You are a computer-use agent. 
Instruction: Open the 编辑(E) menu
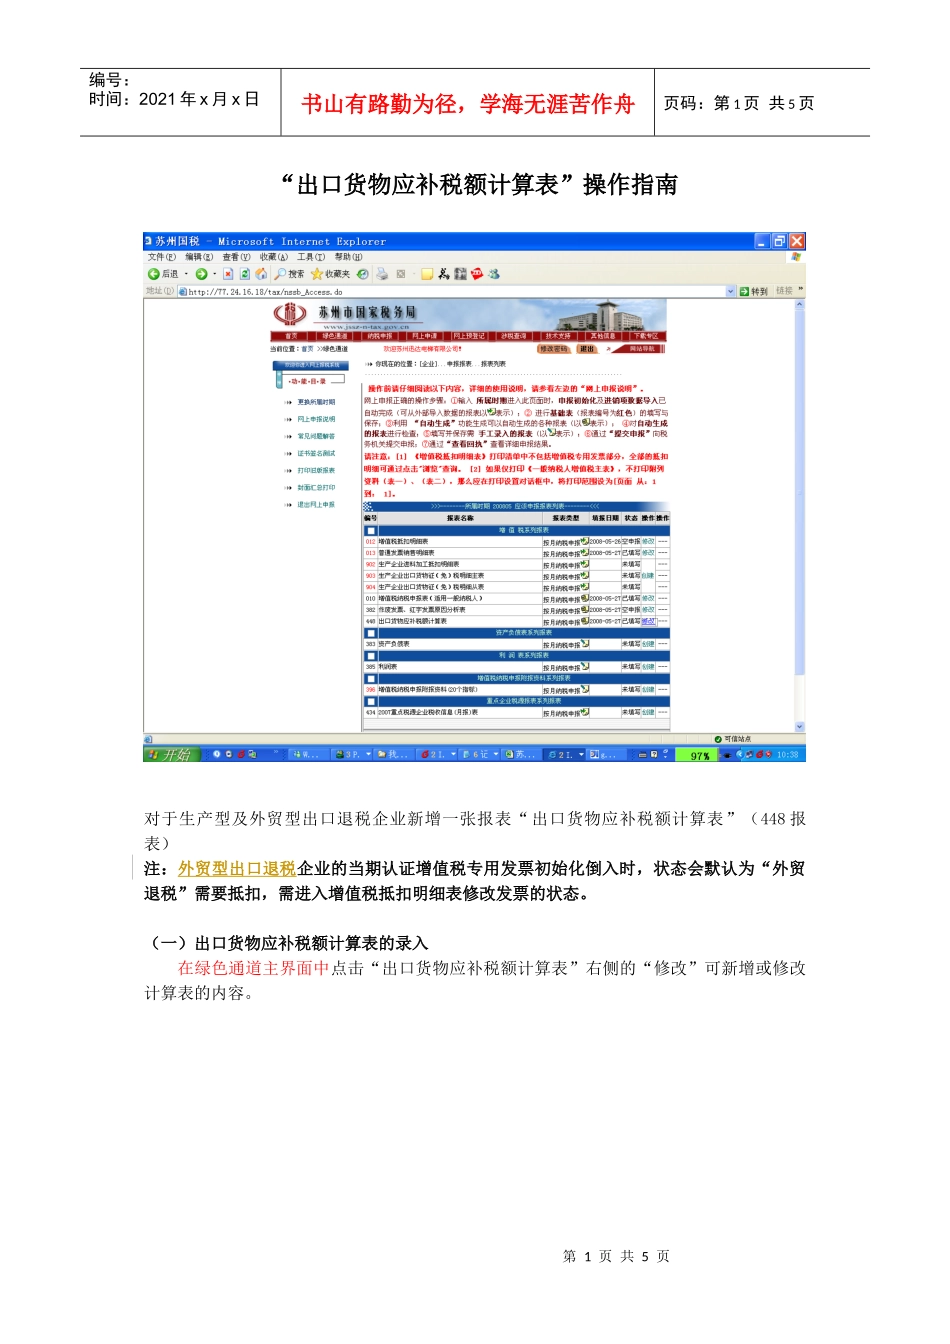tap(199, 257)
